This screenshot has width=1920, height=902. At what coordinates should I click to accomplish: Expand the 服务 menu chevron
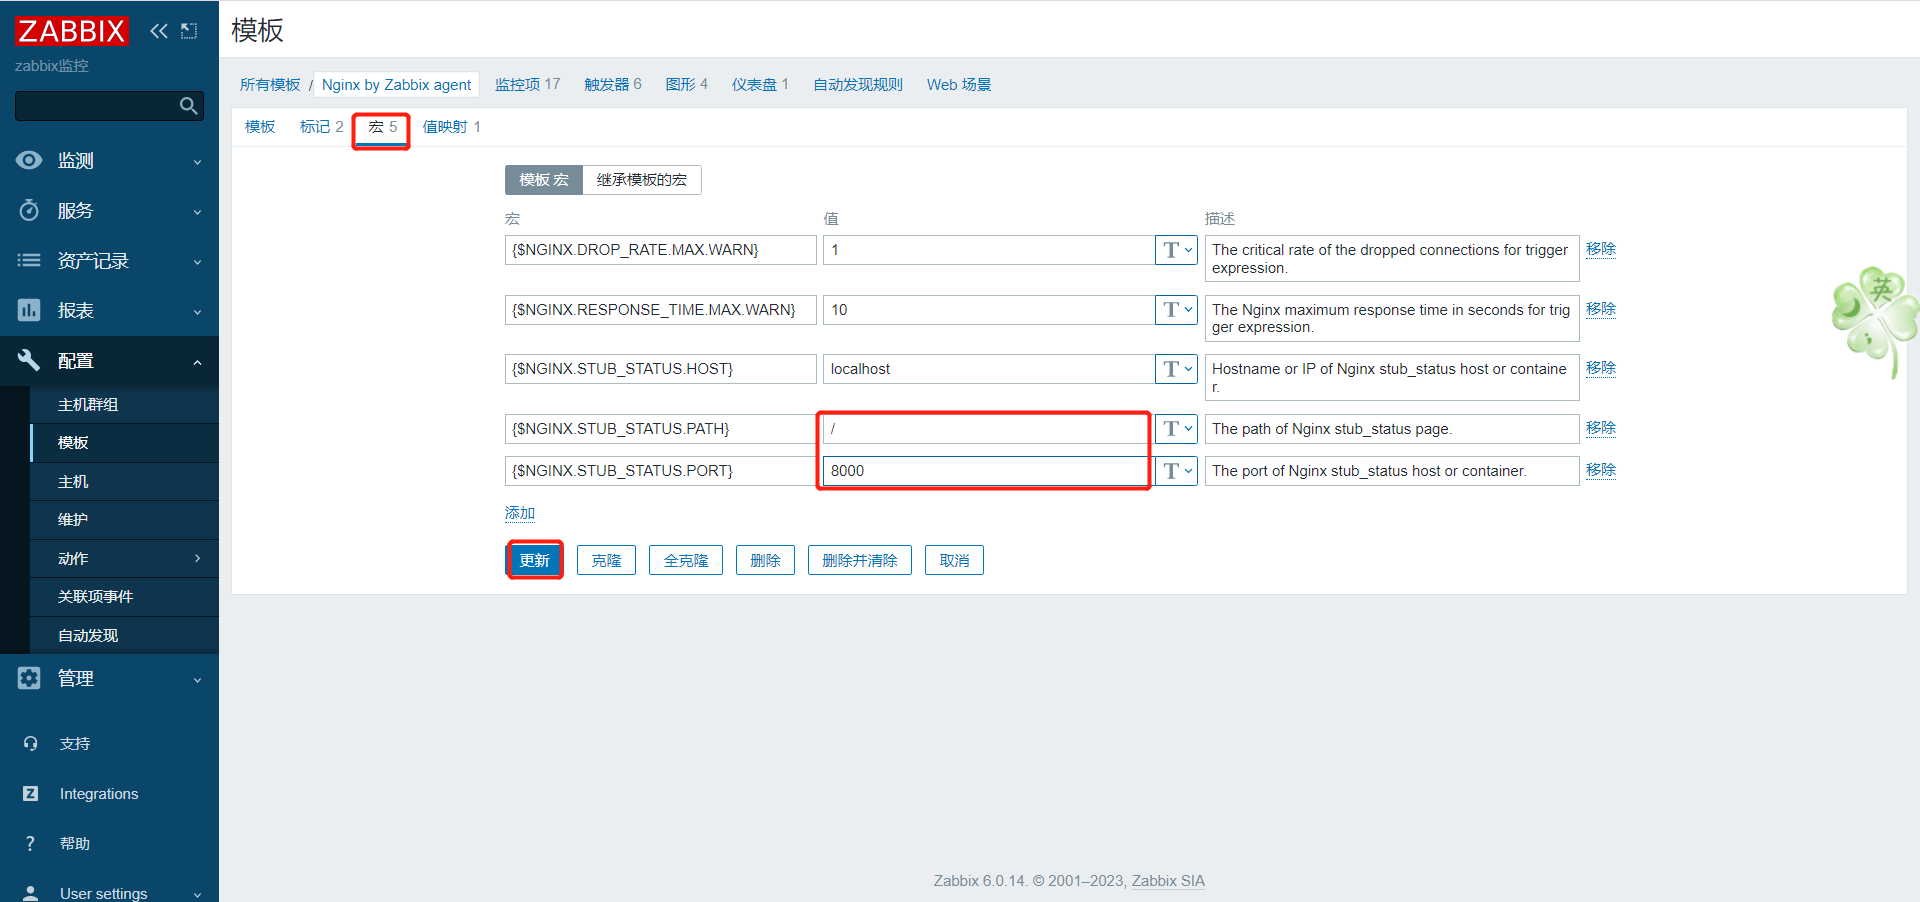[197, 212]
